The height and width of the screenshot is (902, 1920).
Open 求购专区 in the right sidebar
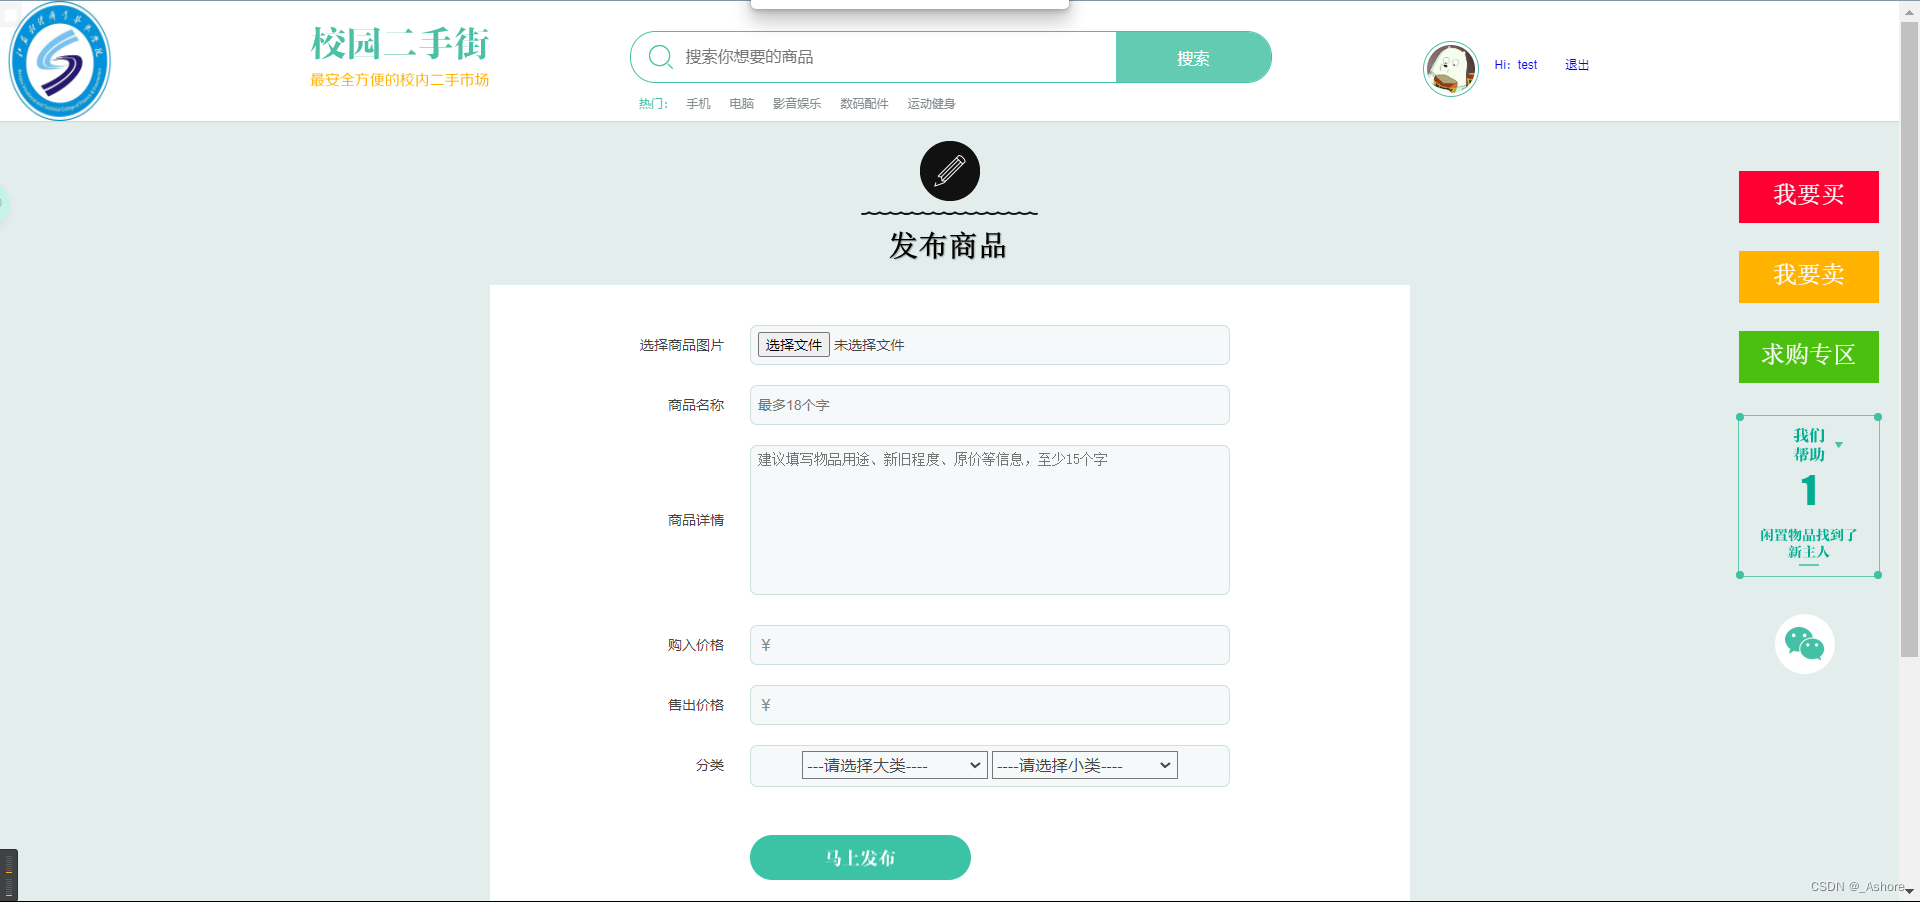pyautogui.click(x=1807, y=356)
